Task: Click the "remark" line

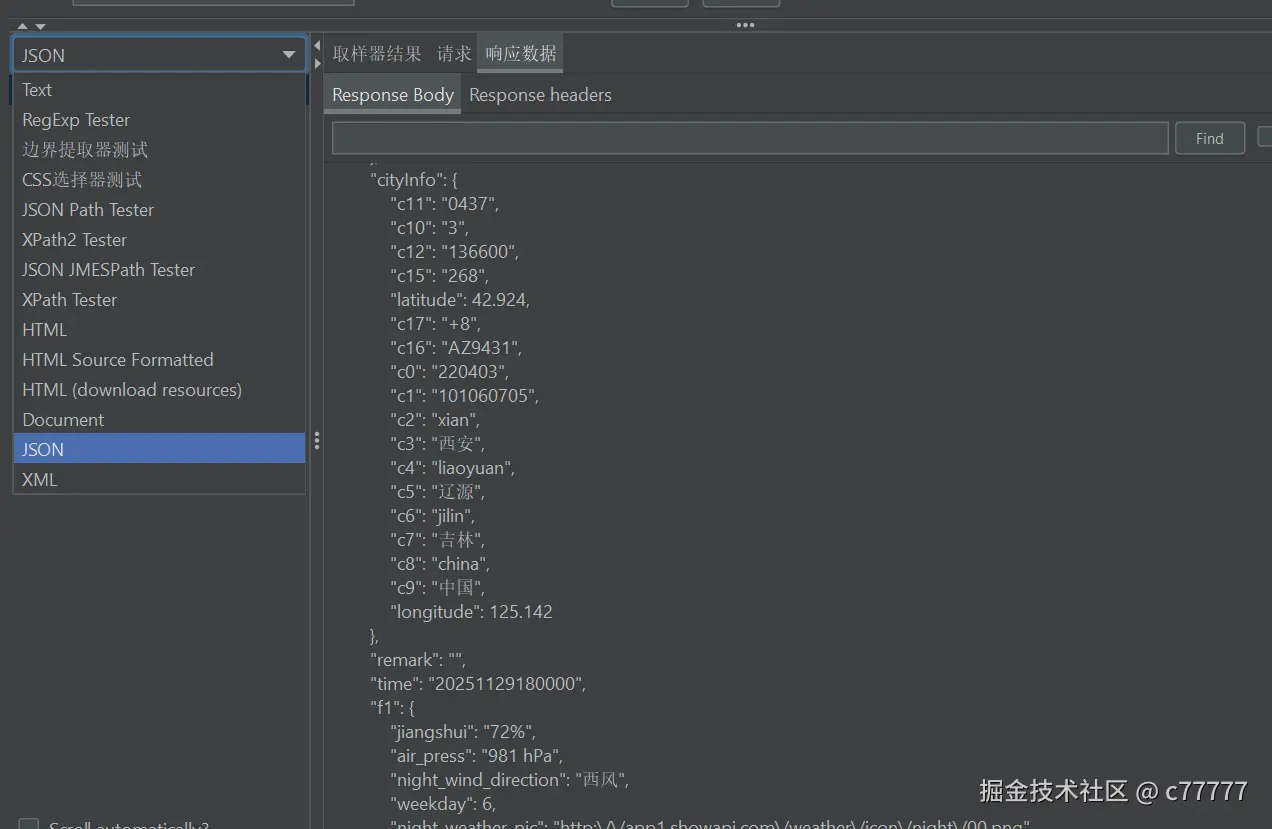Action: pyautogui.click(x=418, y=660)
